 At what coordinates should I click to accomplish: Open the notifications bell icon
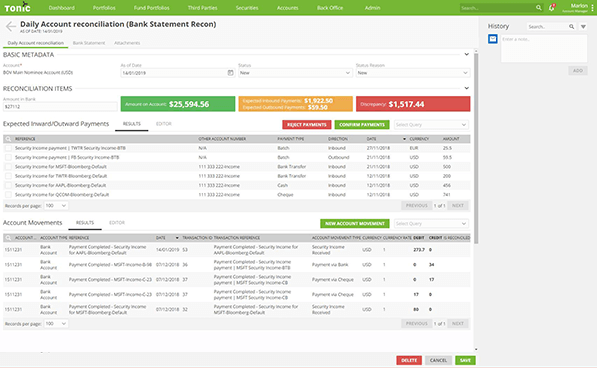[x=551, y=8]
